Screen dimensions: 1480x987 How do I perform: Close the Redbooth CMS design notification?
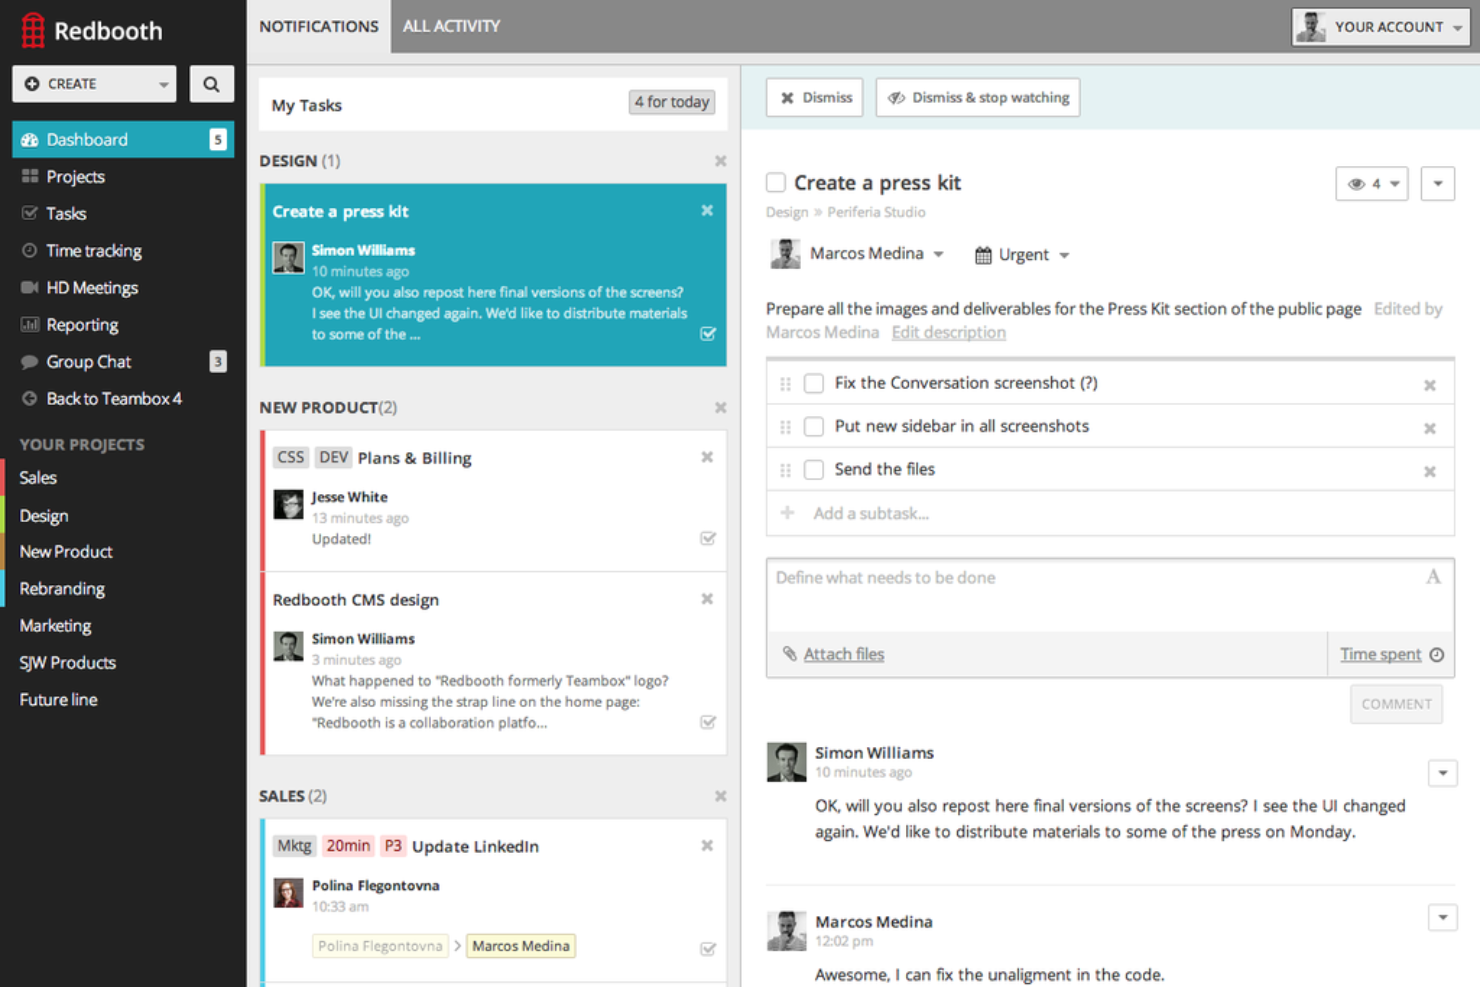coord(707,599)
